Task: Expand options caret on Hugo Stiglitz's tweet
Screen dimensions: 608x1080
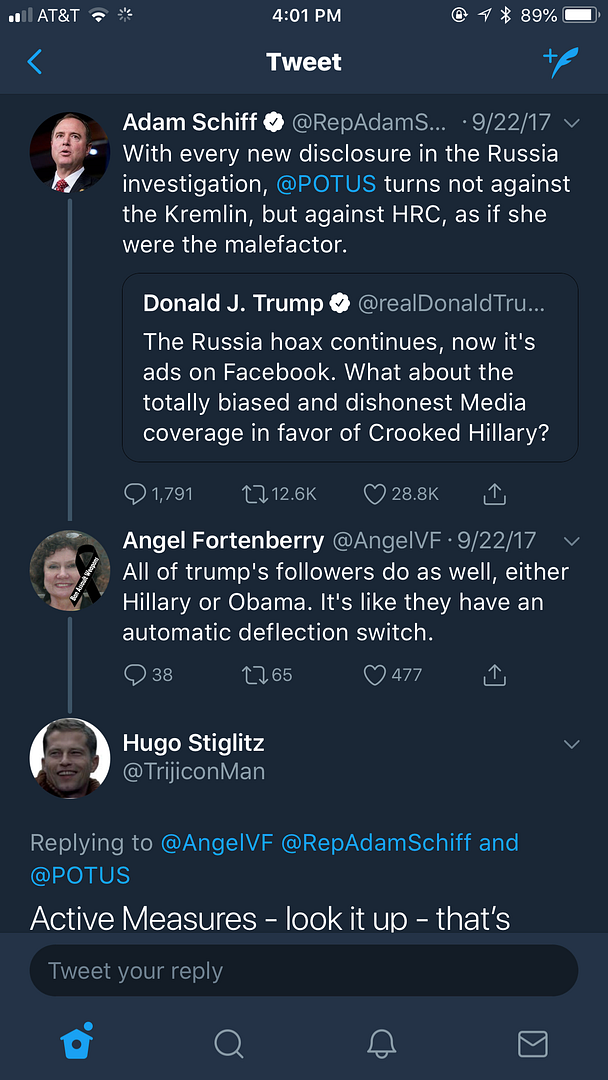Action: (572, 744)
